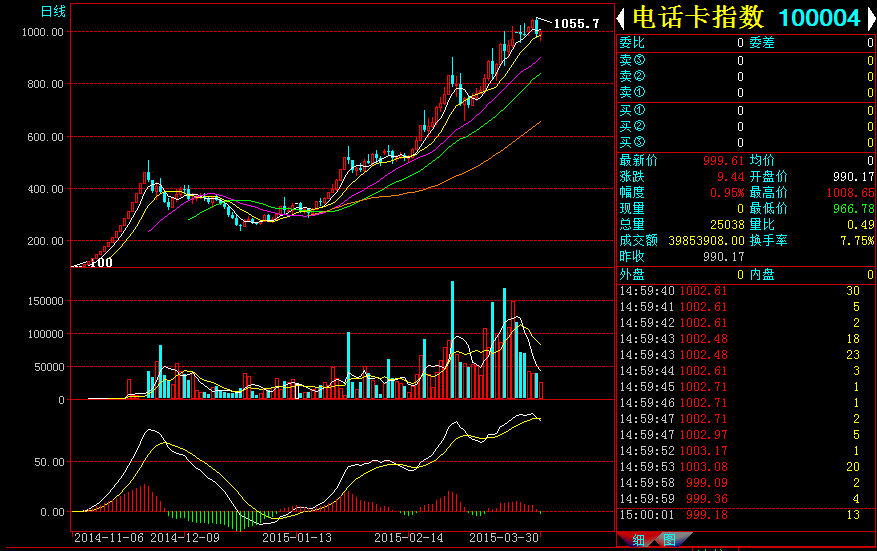Click the 1055.7 high price marker

point(576,23)
